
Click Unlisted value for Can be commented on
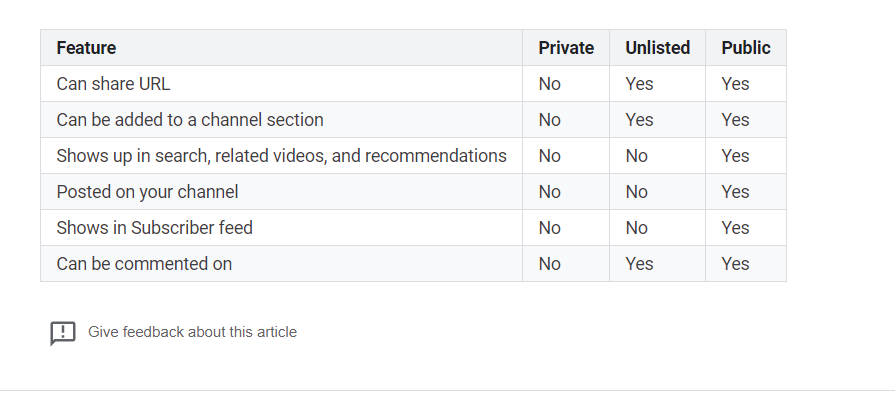pyautogui.click(x=639, y=264)
